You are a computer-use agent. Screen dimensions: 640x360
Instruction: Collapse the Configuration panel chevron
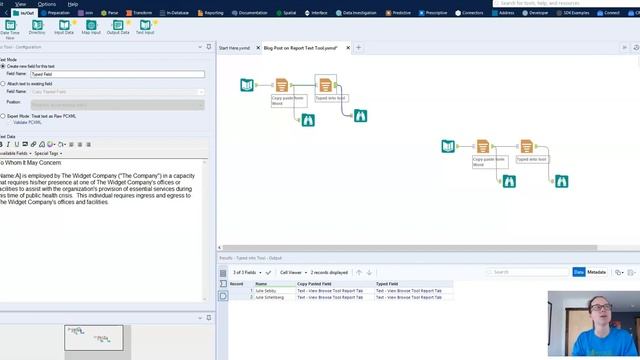(200, 47)
